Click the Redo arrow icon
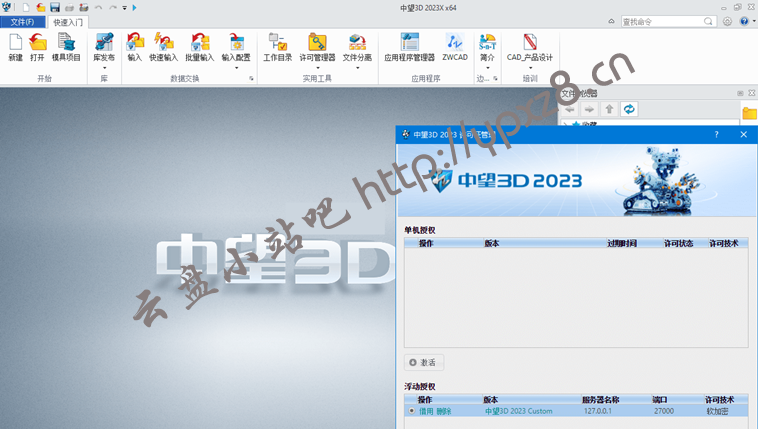Screen dimensions: 758x429 113,7
